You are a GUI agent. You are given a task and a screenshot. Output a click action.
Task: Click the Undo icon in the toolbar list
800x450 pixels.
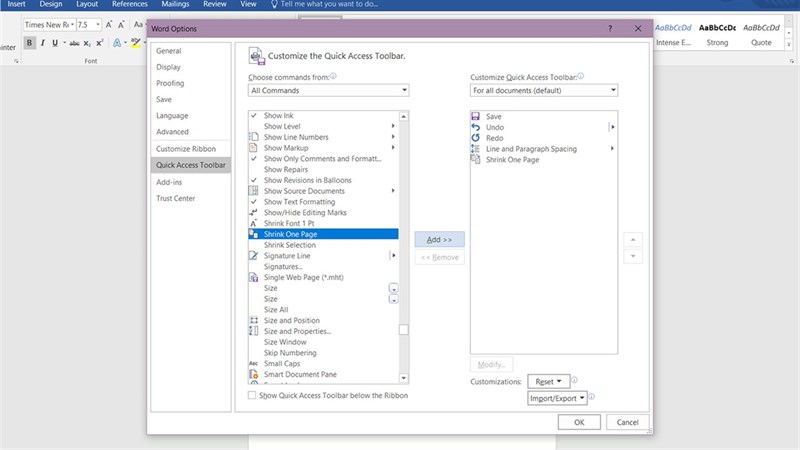click(476, 127)
